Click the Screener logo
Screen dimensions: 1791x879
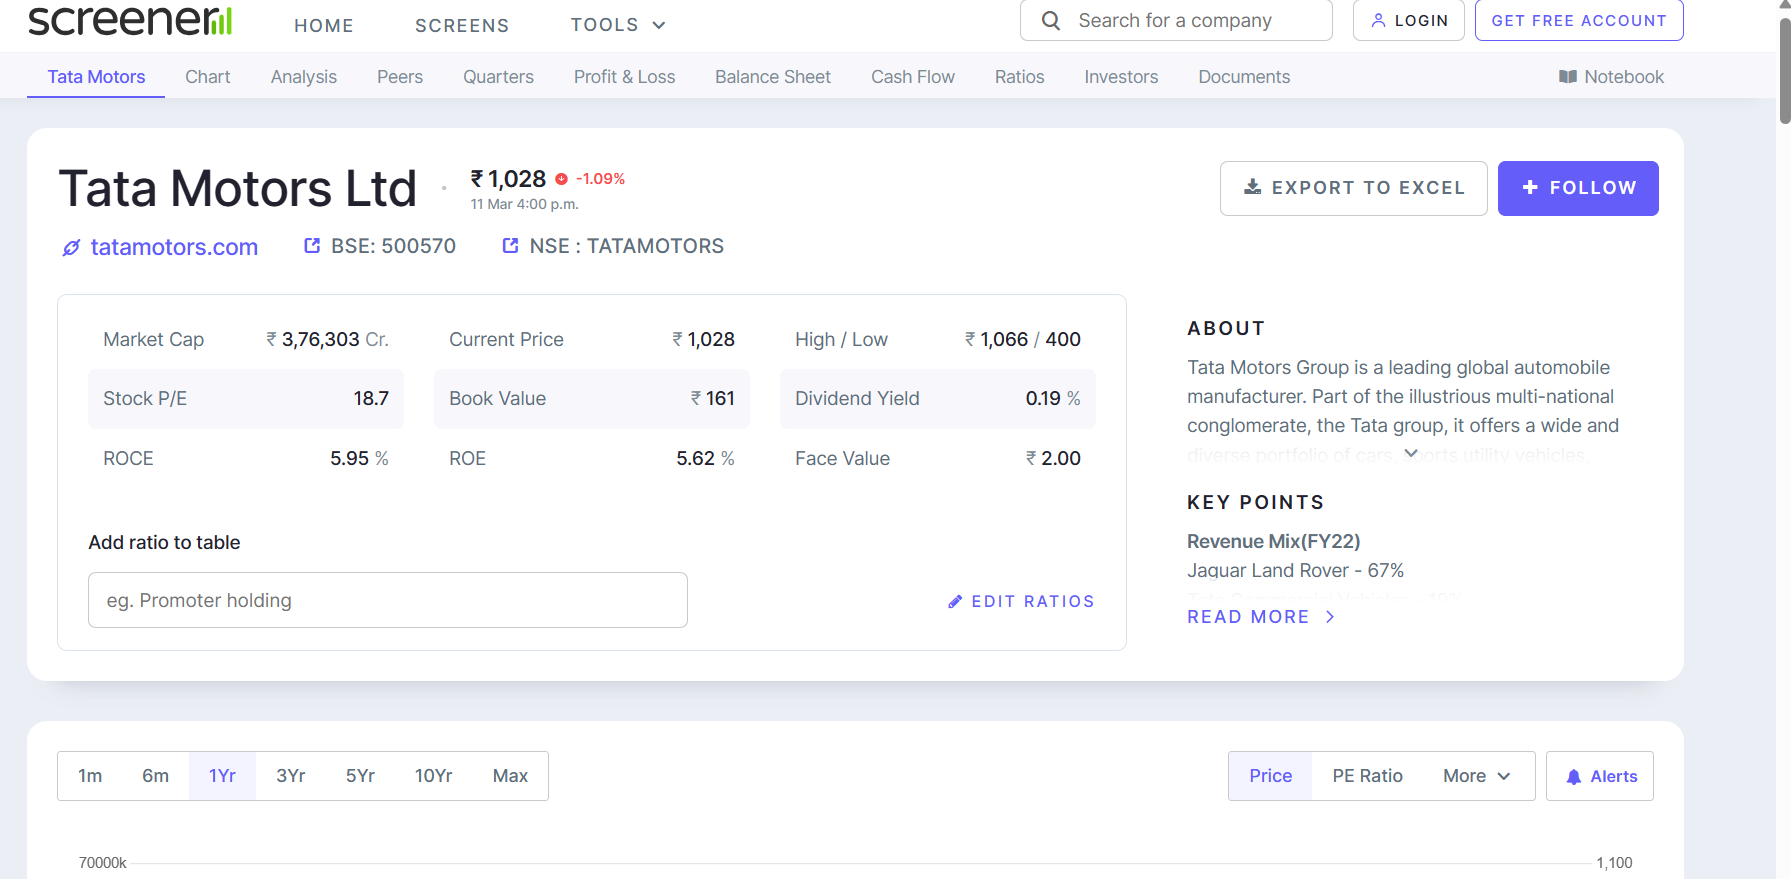click(x=130, y=21)
